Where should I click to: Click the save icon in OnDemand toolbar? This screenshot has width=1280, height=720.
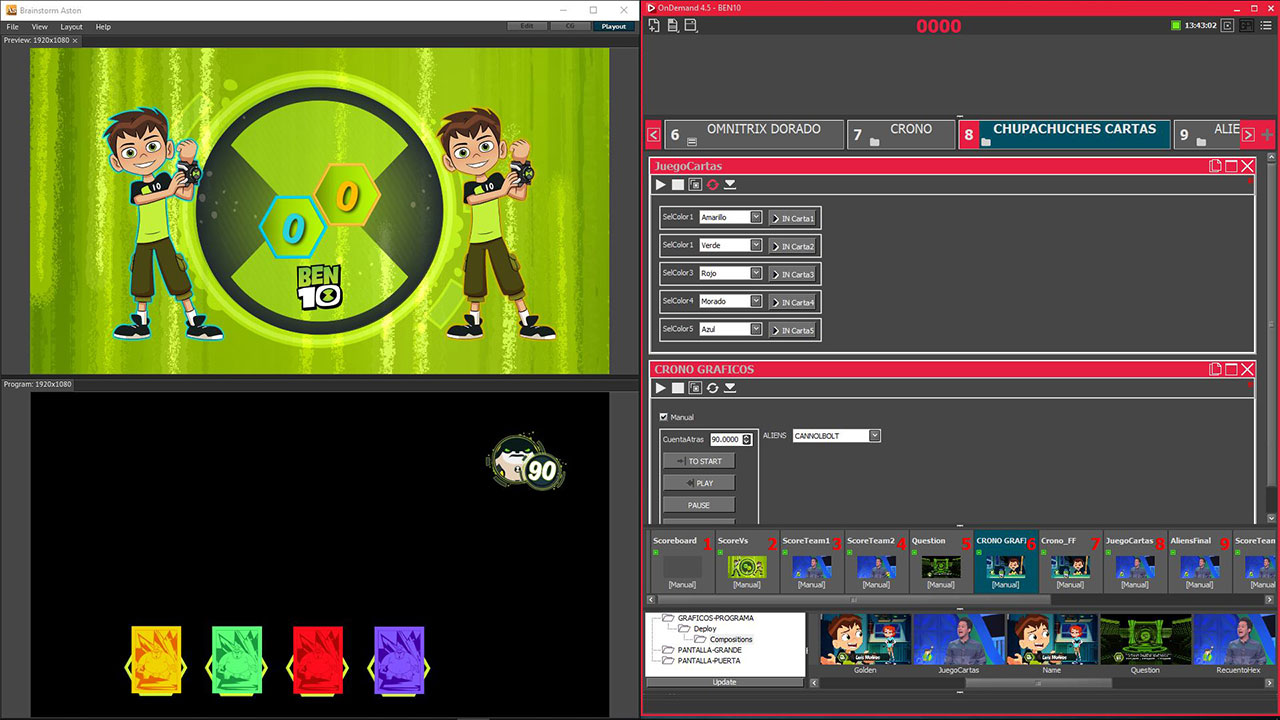click(x=690, y=26)
